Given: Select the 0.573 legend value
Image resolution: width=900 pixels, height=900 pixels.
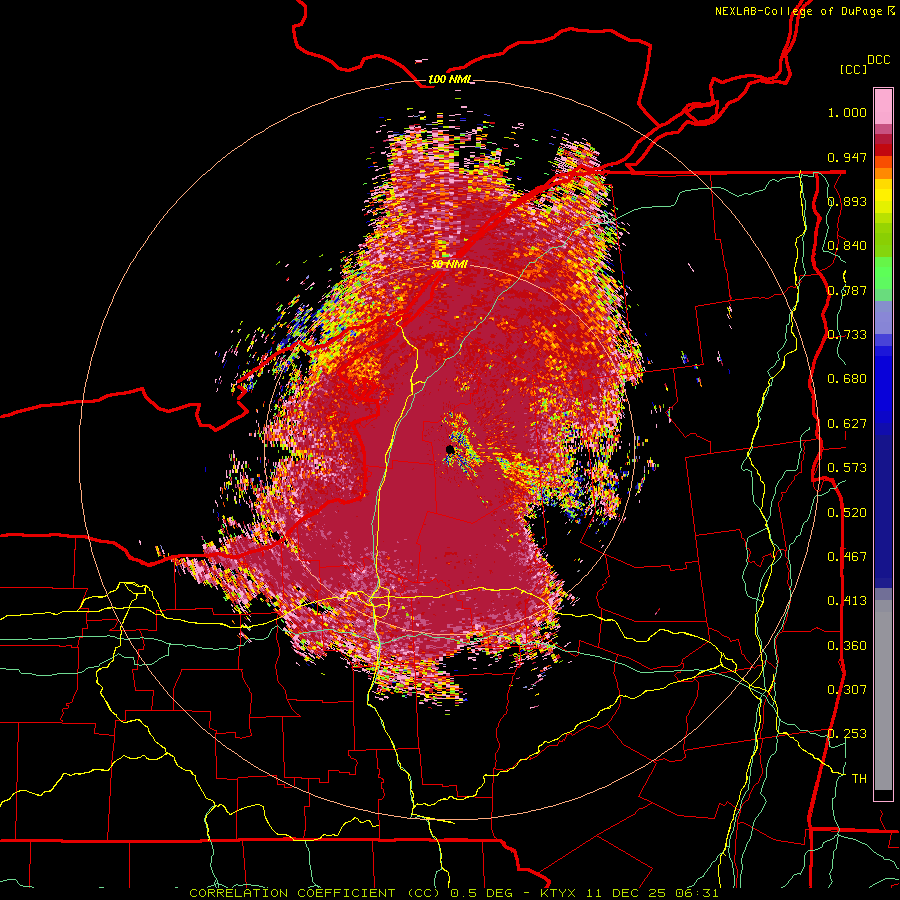Looking at the screenshot, I should (847, 468).
